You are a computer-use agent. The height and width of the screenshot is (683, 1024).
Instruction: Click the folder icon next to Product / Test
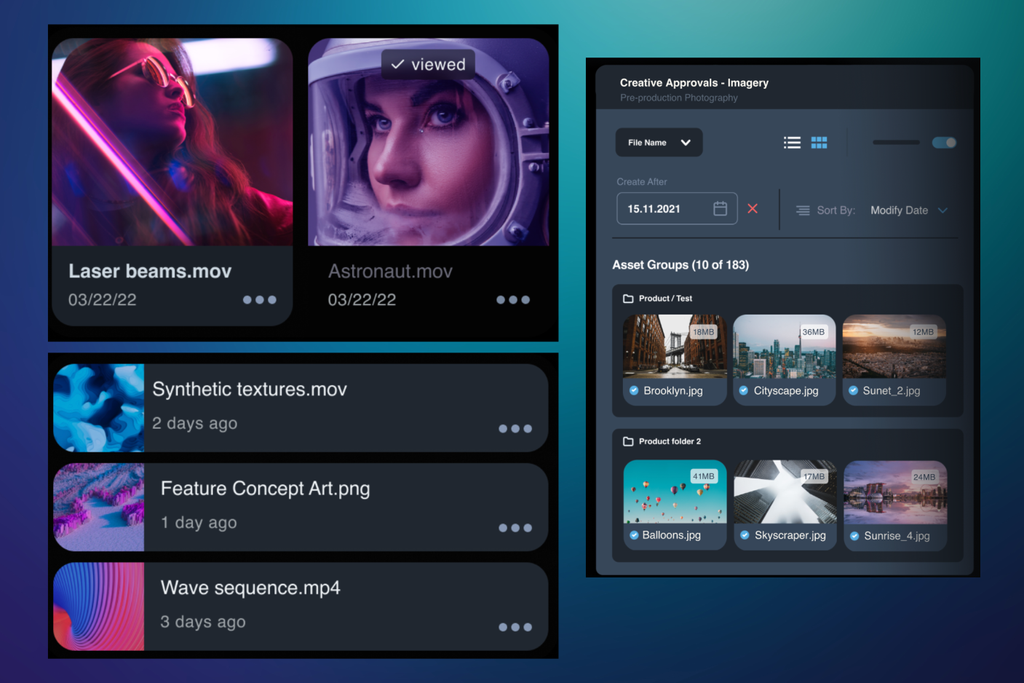coord(627,298)
